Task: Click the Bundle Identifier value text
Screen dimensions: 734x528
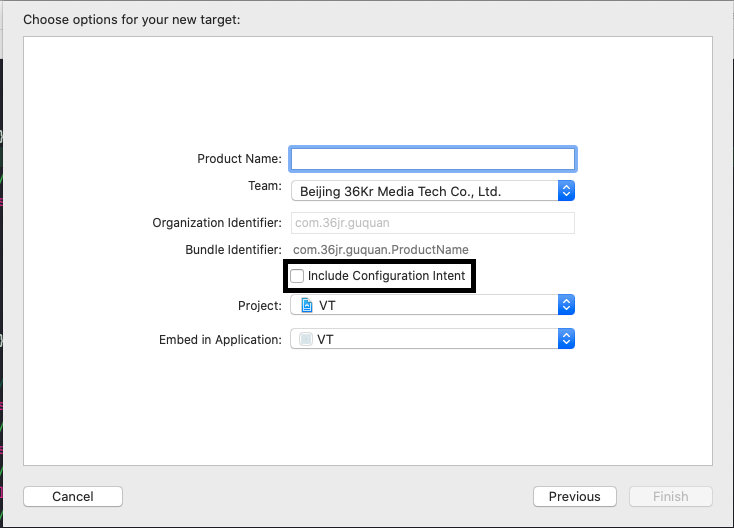Action: coord(381,250)
